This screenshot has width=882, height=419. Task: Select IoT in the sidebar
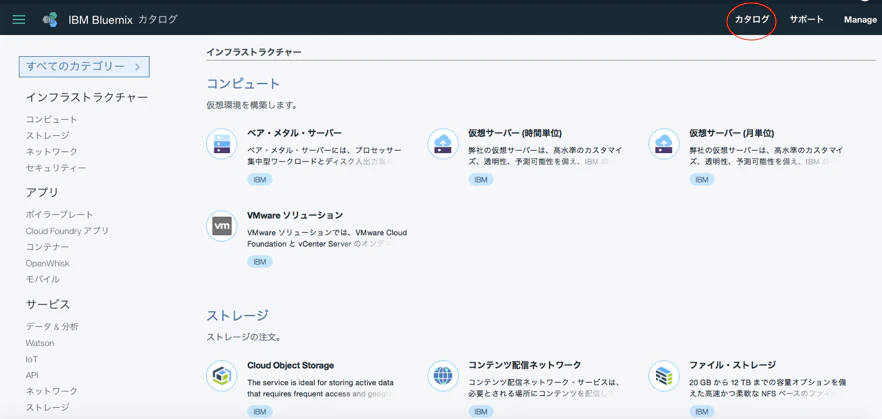pos(32,359)
